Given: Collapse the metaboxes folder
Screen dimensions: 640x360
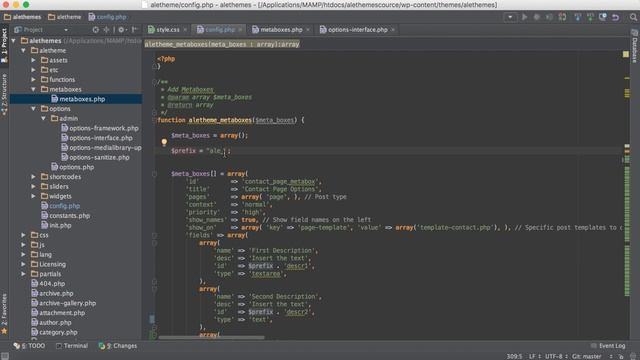Looking at the screenshot, I should click(33, 89).
